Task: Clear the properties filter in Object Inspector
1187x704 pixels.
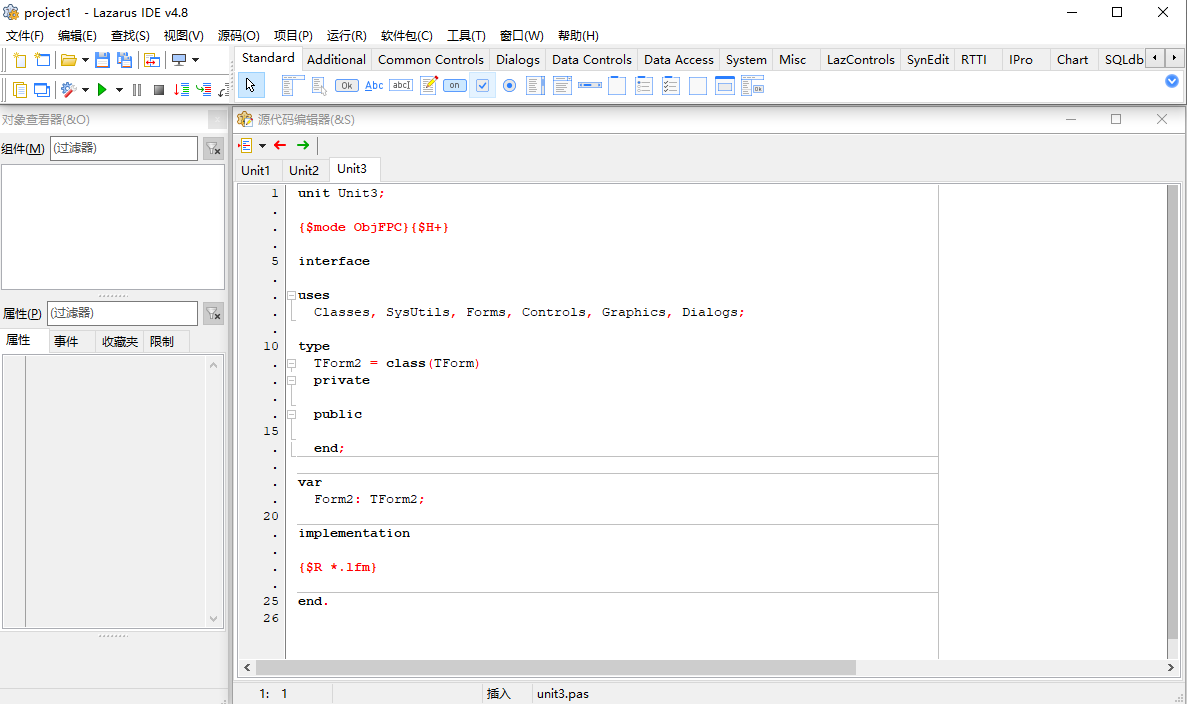Action: 213,313
